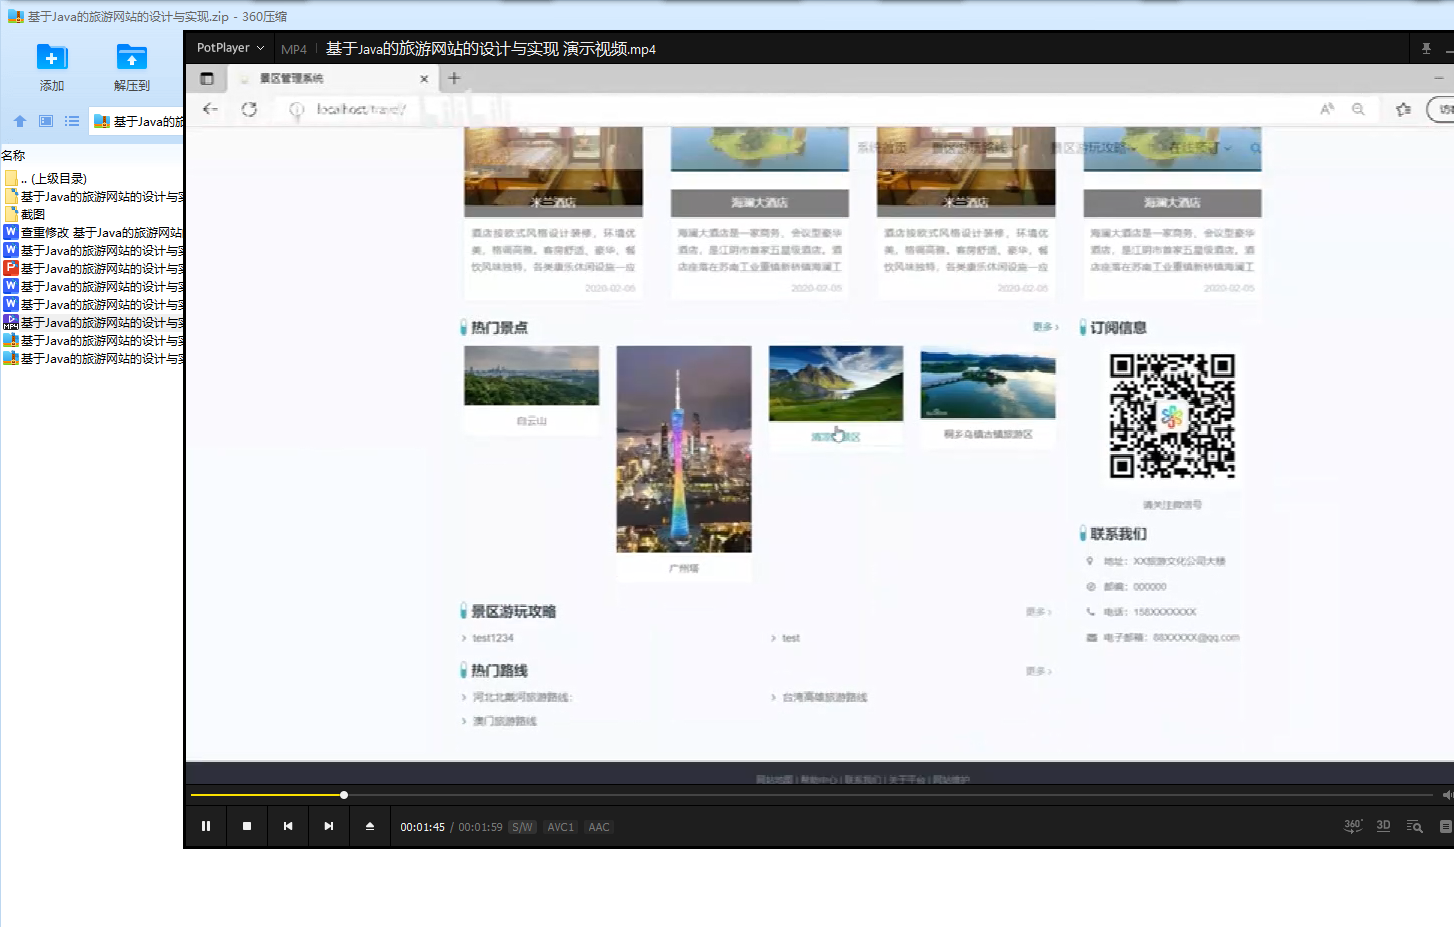Toggle the S/W decoder indicator
This screenshot has width=1454, height=927.
click(x=522, y=827)
